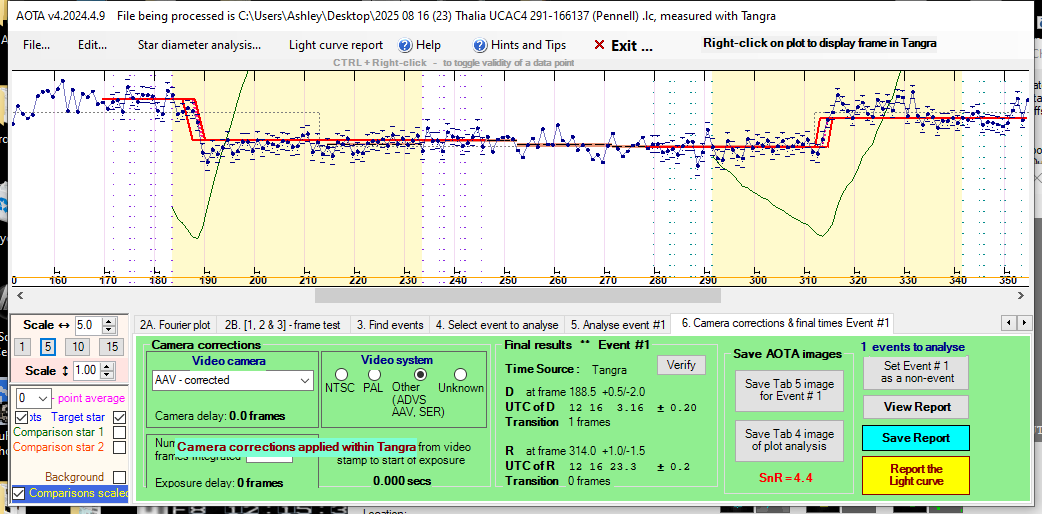Switch to the 3. Find events tab
The width and height of the screenshot is (1042, 514).
point(394,325)
